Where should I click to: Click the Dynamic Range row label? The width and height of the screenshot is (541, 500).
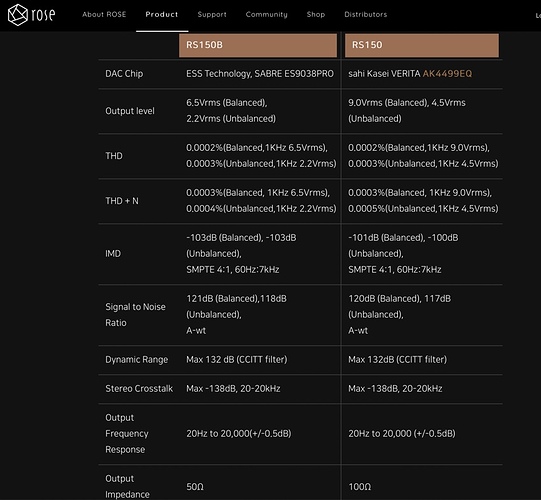[x=137, y=360]
